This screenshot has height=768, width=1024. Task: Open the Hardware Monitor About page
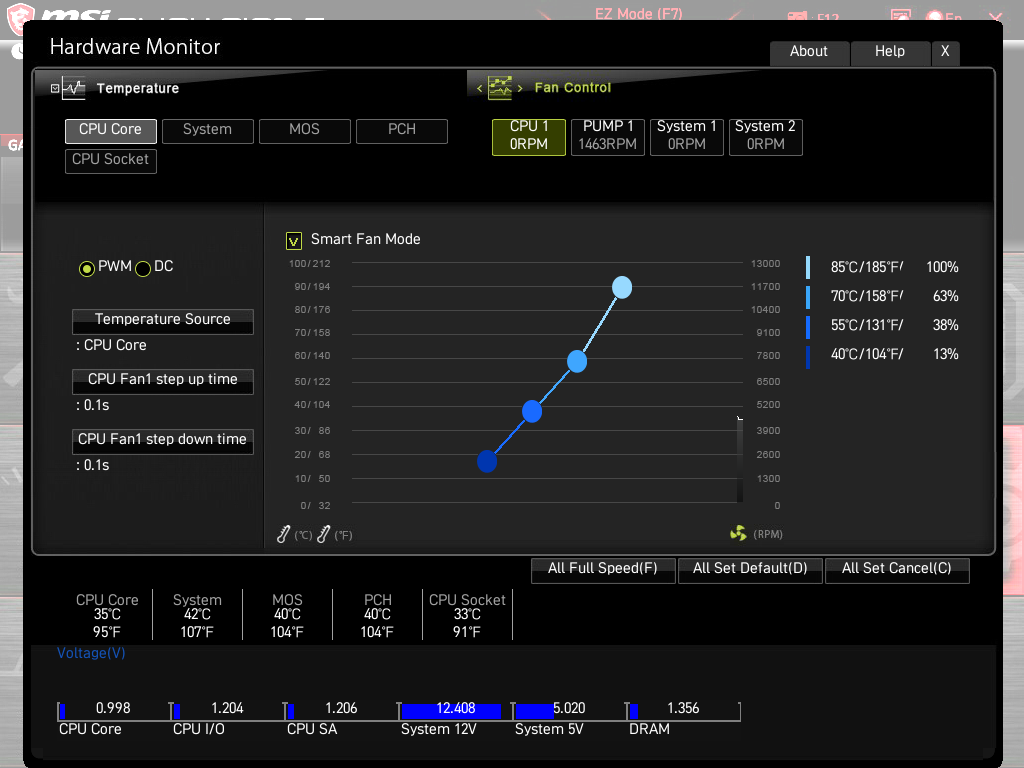tap(809, 52)
